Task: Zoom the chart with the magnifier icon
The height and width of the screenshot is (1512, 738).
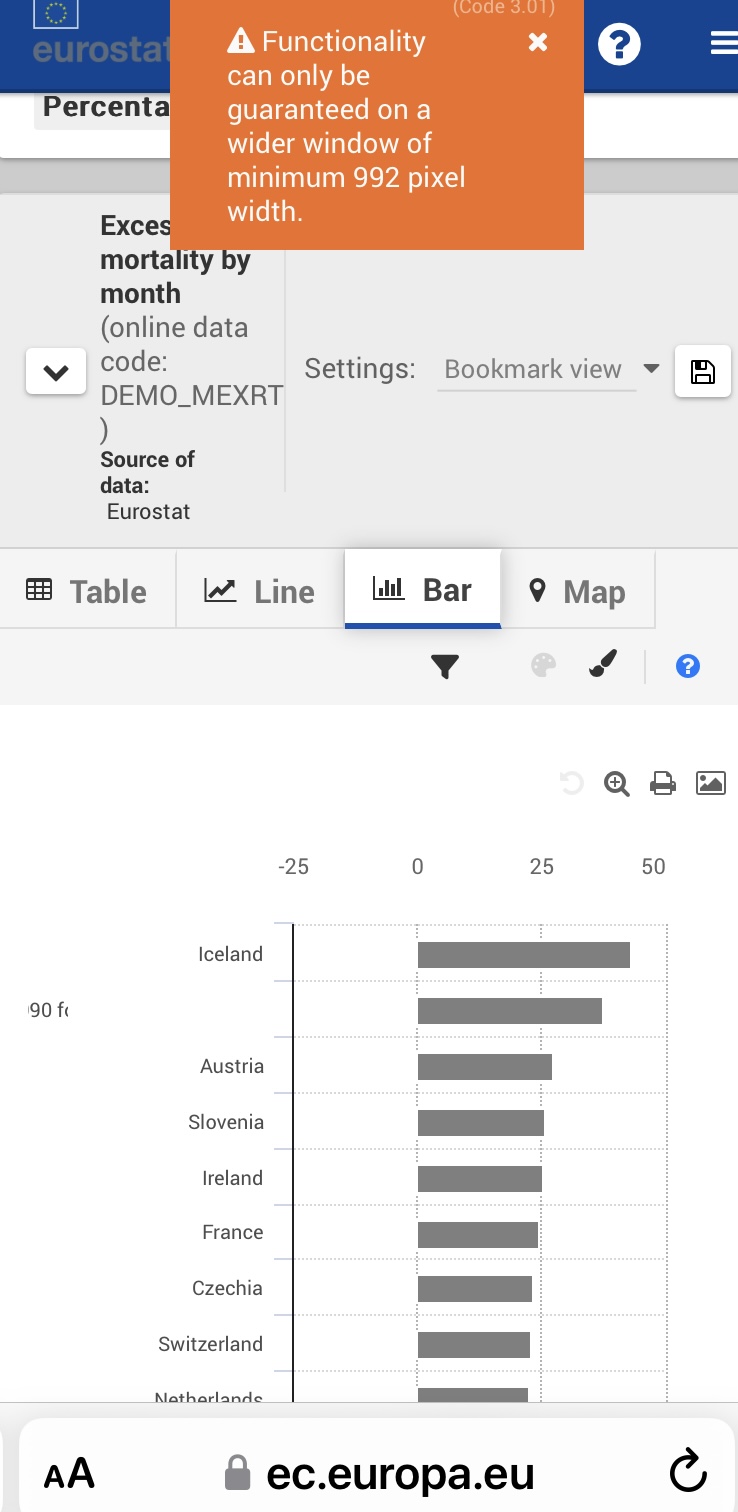Action: (x=617, y=784)
